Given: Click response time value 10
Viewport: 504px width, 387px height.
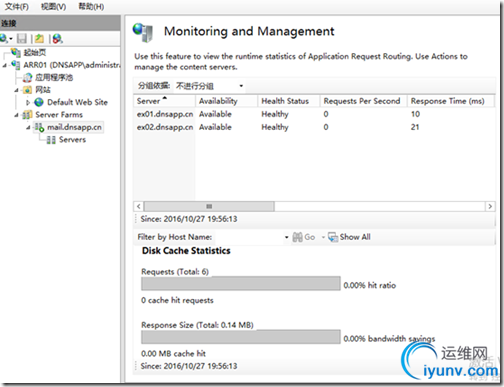Looking at the screenshot, I should coord(415,114).
